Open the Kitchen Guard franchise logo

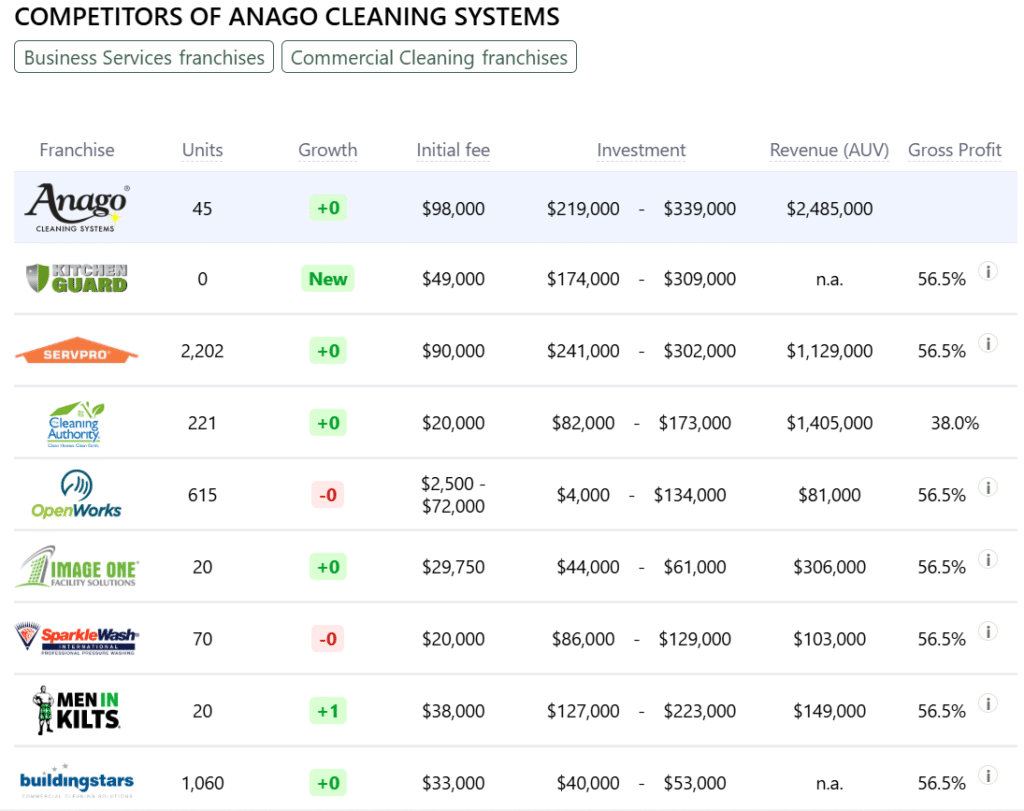pyautogui.click(x=77, y=279)
